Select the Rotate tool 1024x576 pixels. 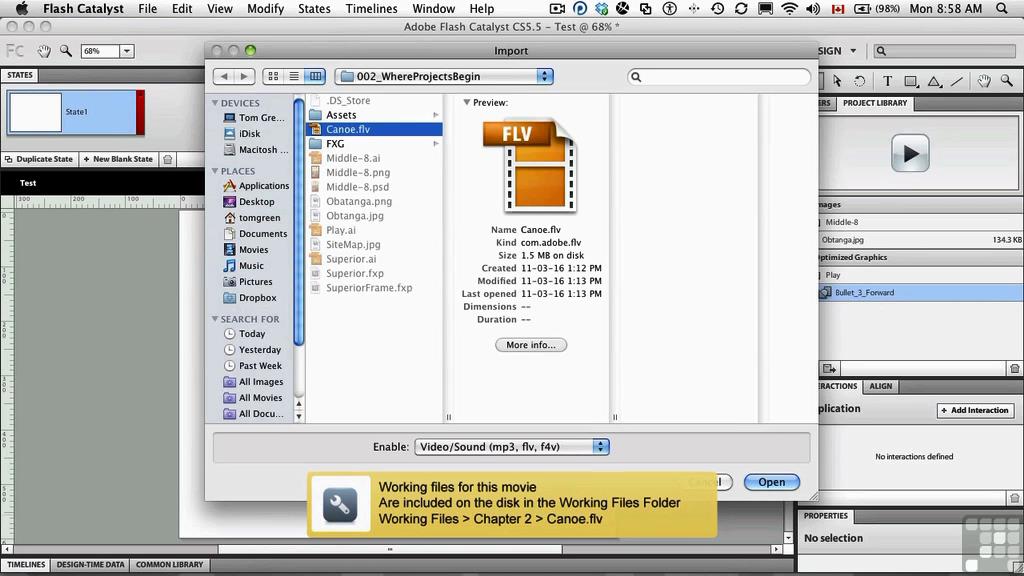pyautogui.click(x=859, y=81)
